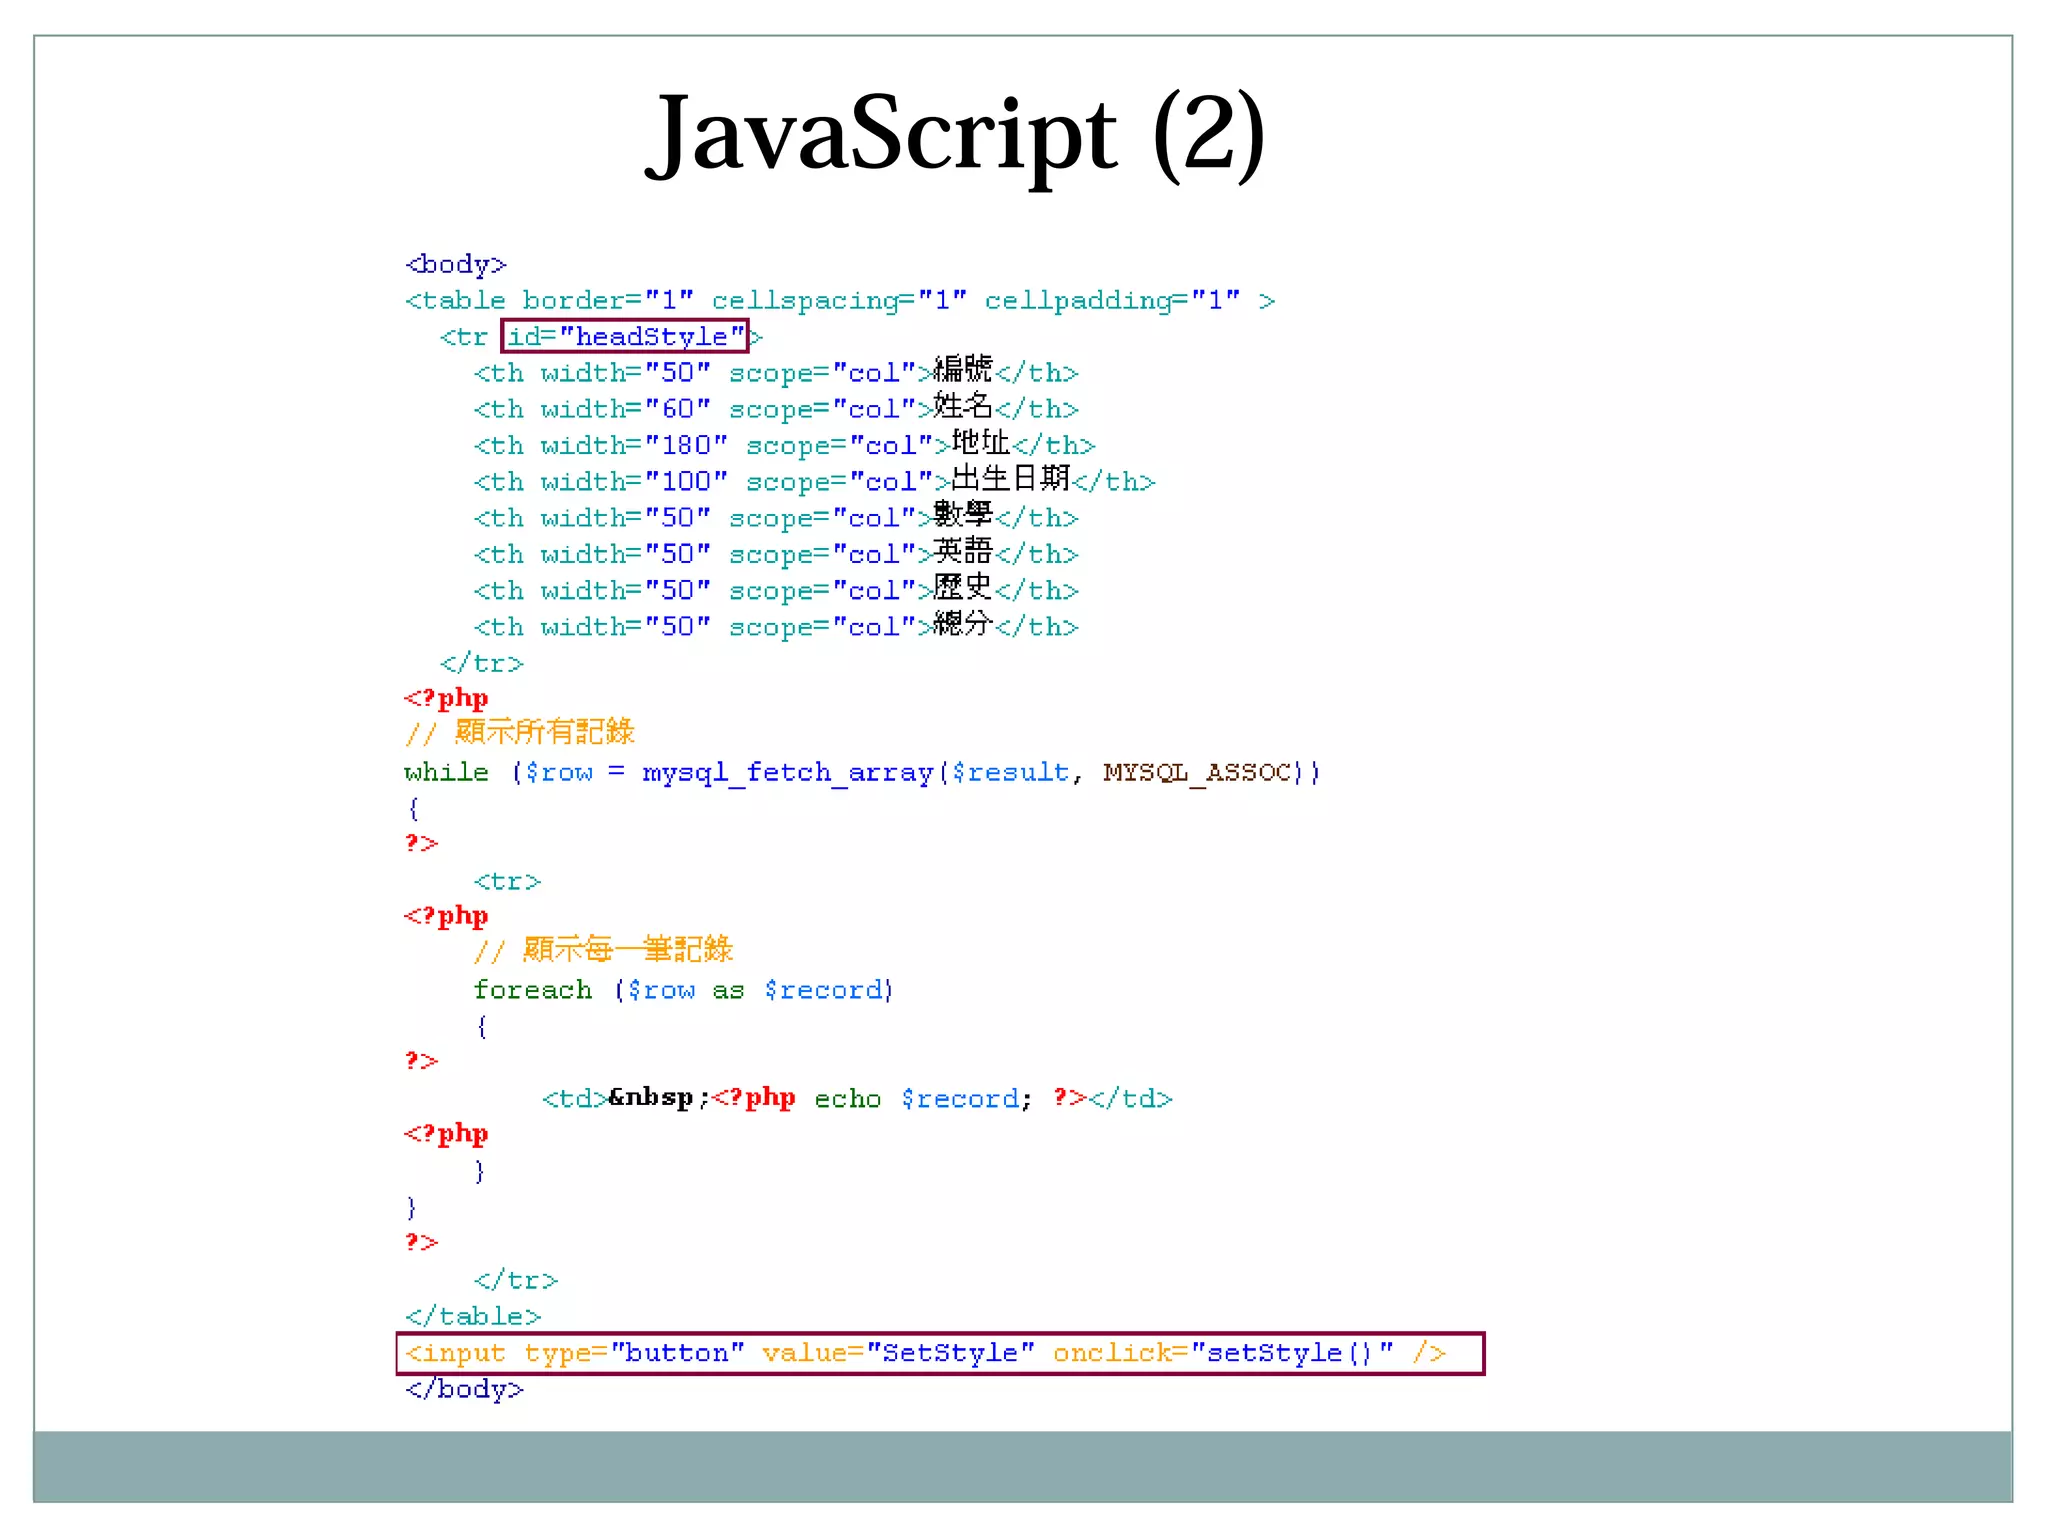Viewport: 2048px width, 1536px height.
Task: Select the foreach ($row as $record) line
Action: tap(684, 990)
